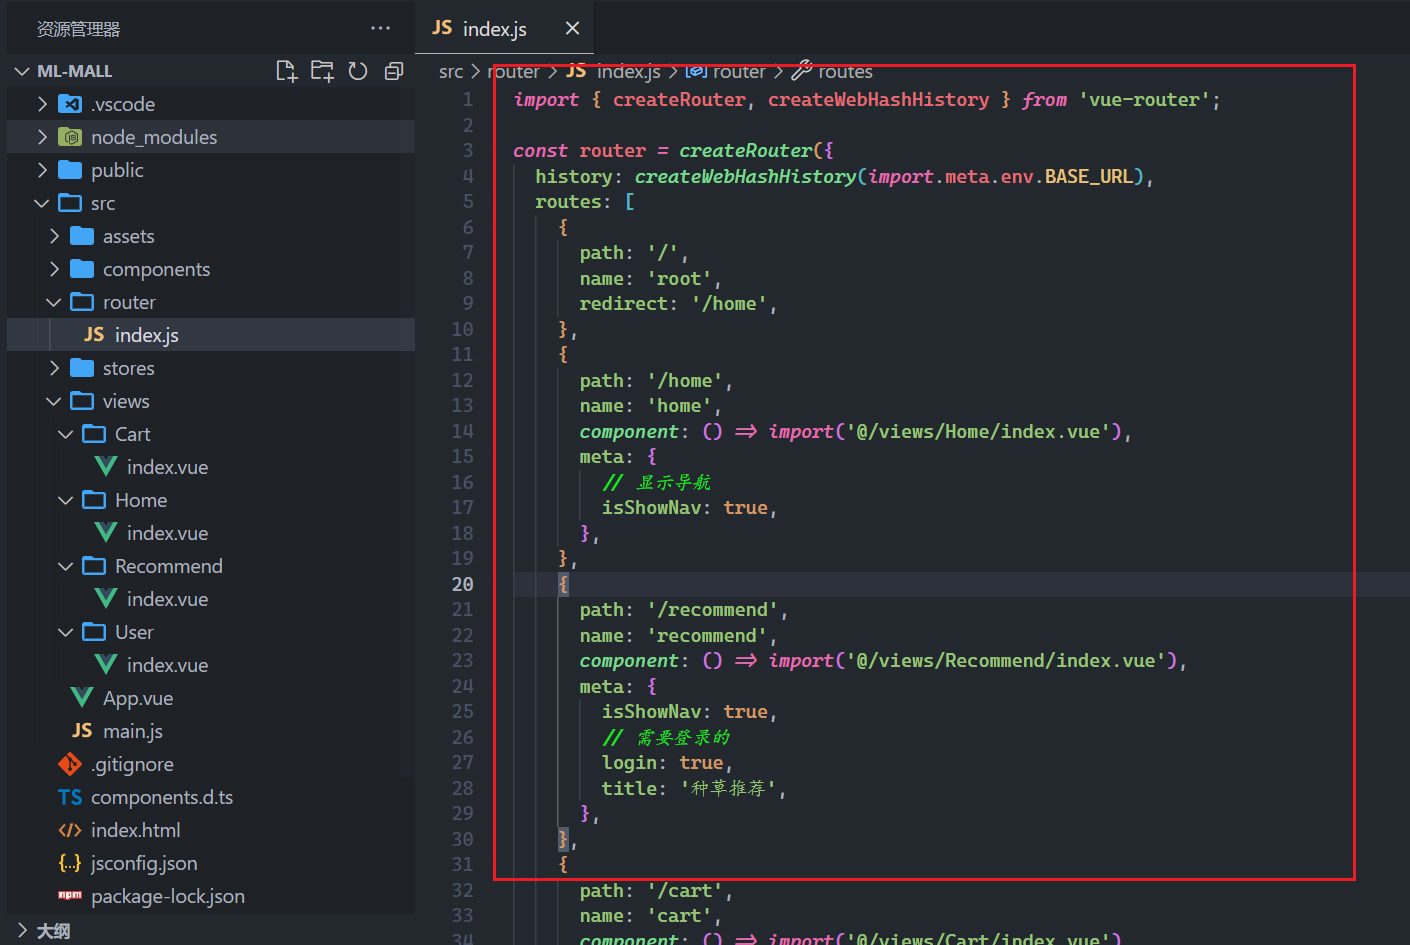Click the New File icon in explorer header

[x=287, y=71]
